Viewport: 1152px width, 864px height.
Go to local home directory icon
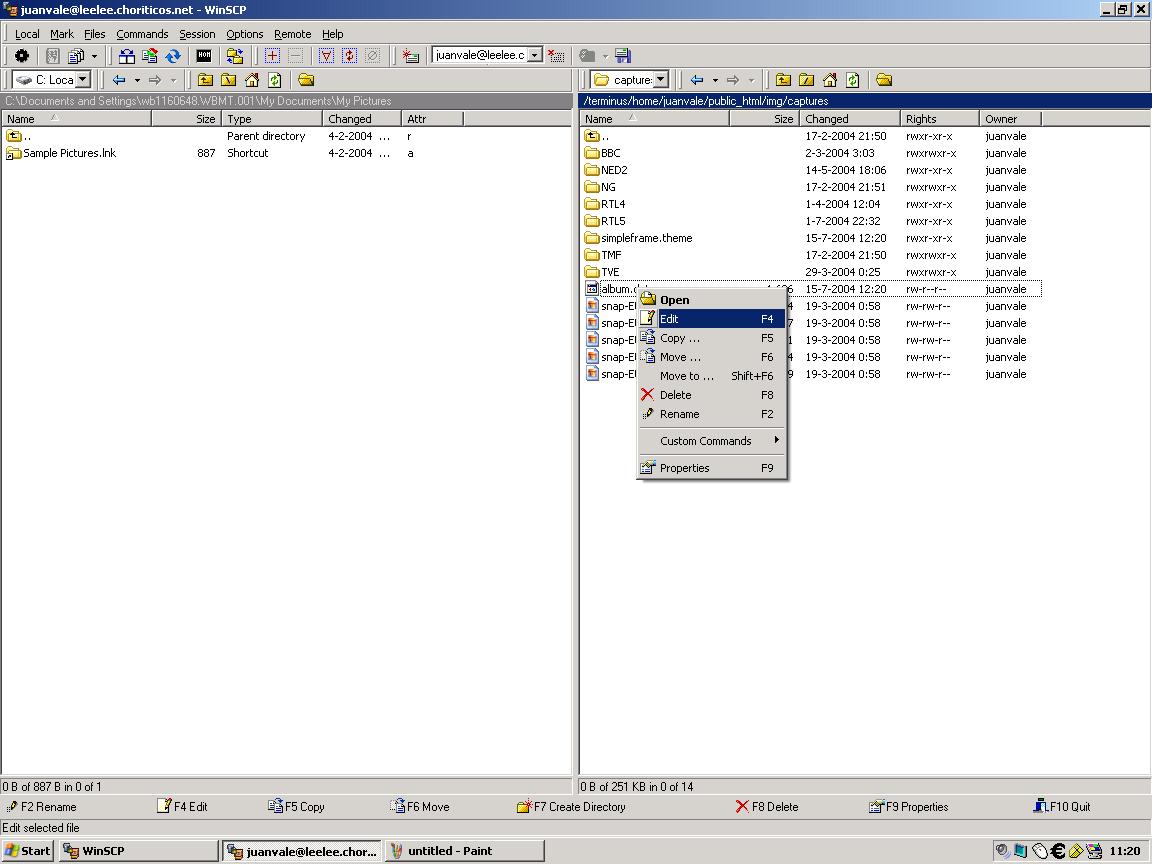tap(252, 80)
